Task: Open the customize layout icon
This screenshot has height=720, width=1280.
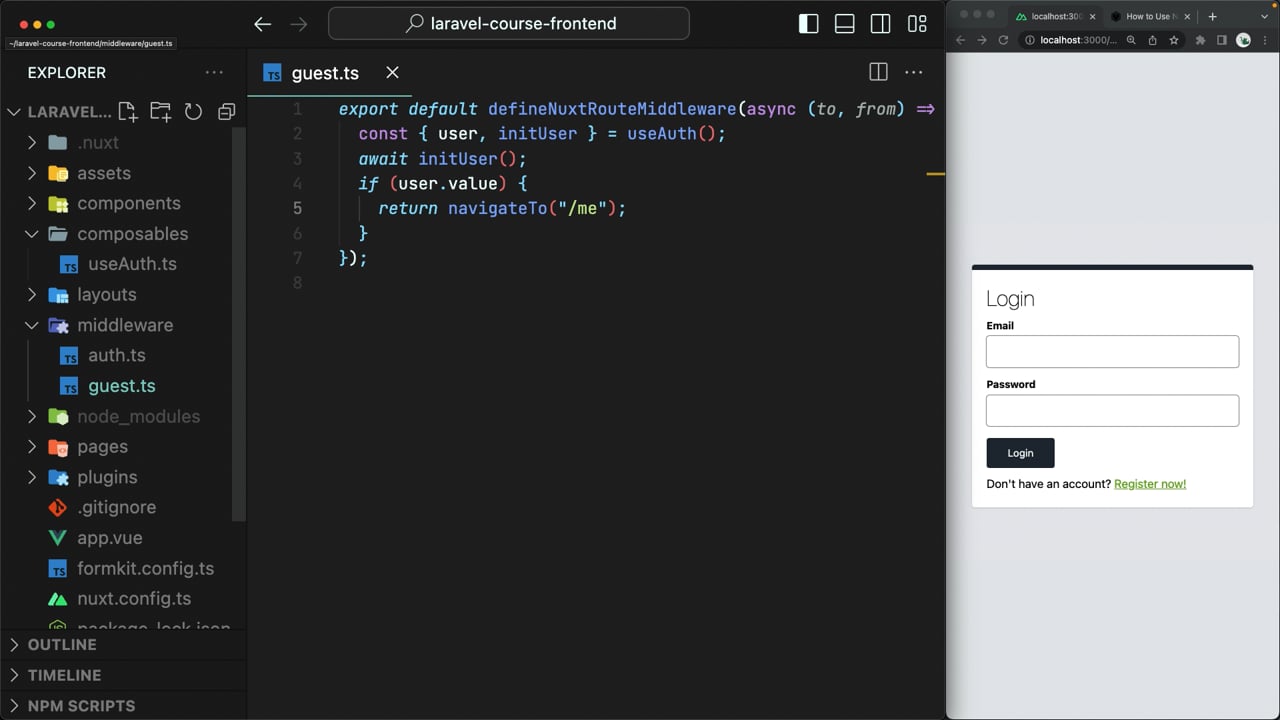Action: (917, 24)
